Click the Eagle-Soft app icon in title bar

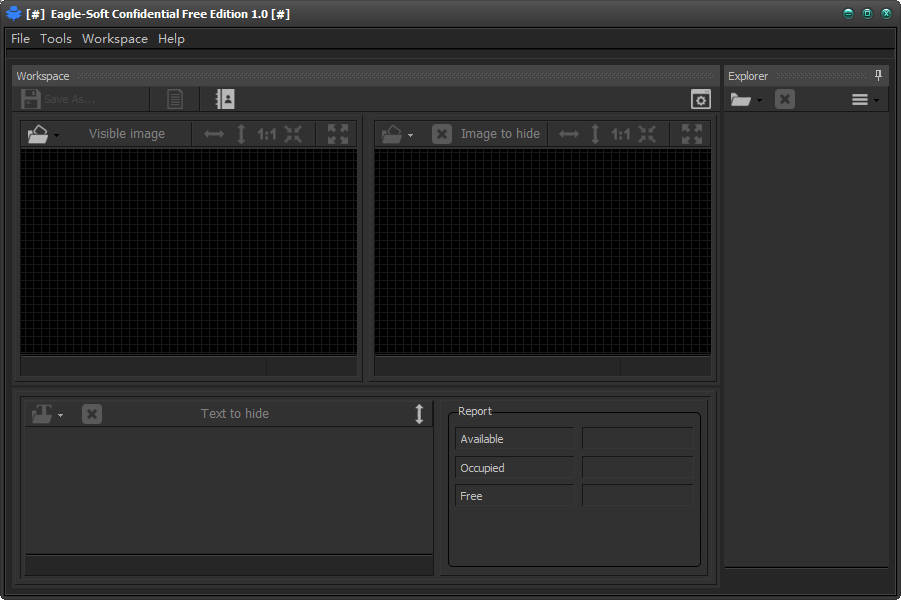pos(13,13)
